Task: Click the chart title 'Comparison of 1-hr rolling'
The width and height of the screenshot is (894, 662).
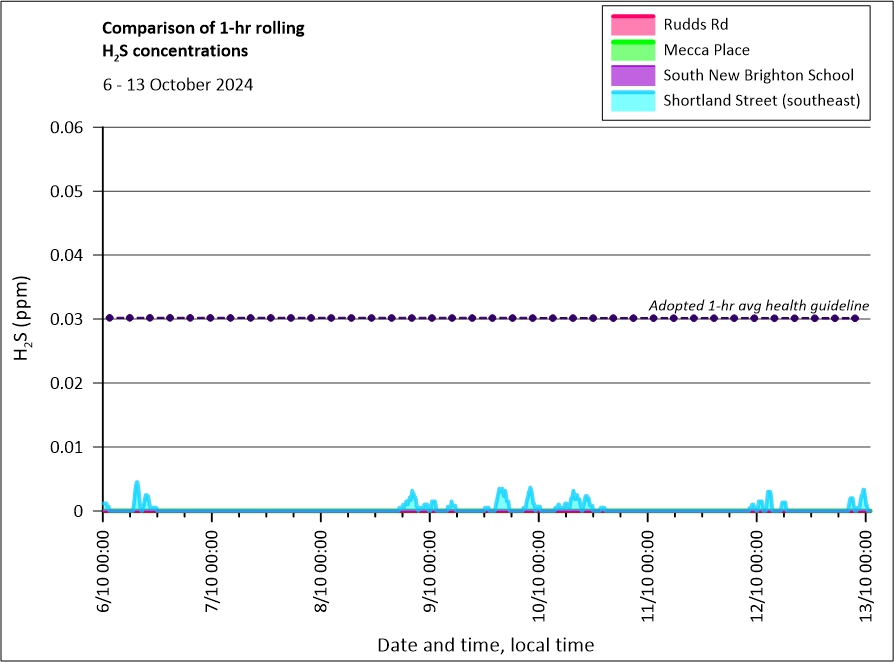Action: click(x=203, y=28)
